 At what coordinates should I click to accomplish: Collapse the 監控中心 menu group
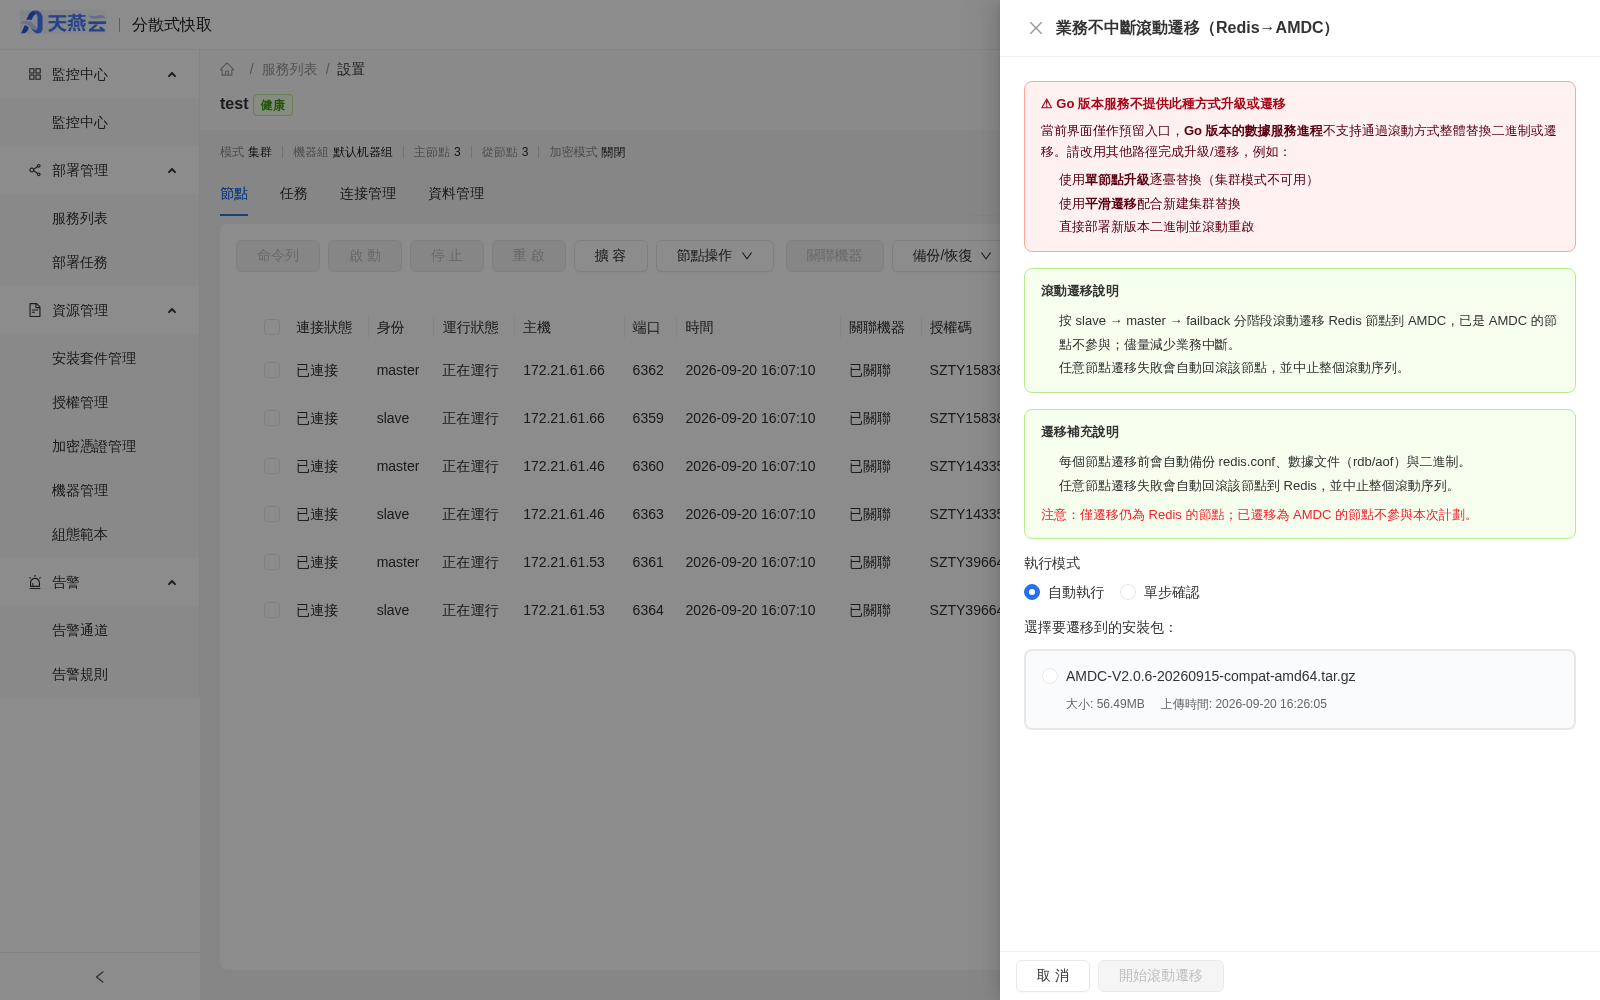172,74
